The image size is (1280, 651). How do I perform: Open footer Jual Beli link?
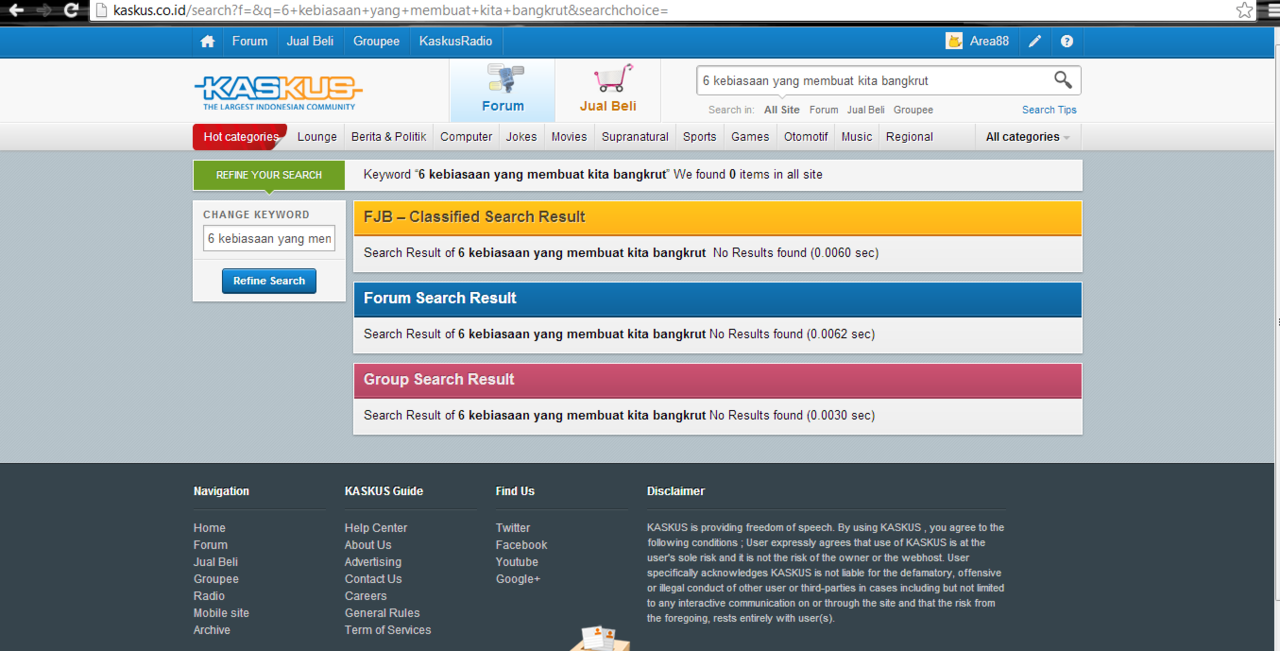click(x=216, y=562)
